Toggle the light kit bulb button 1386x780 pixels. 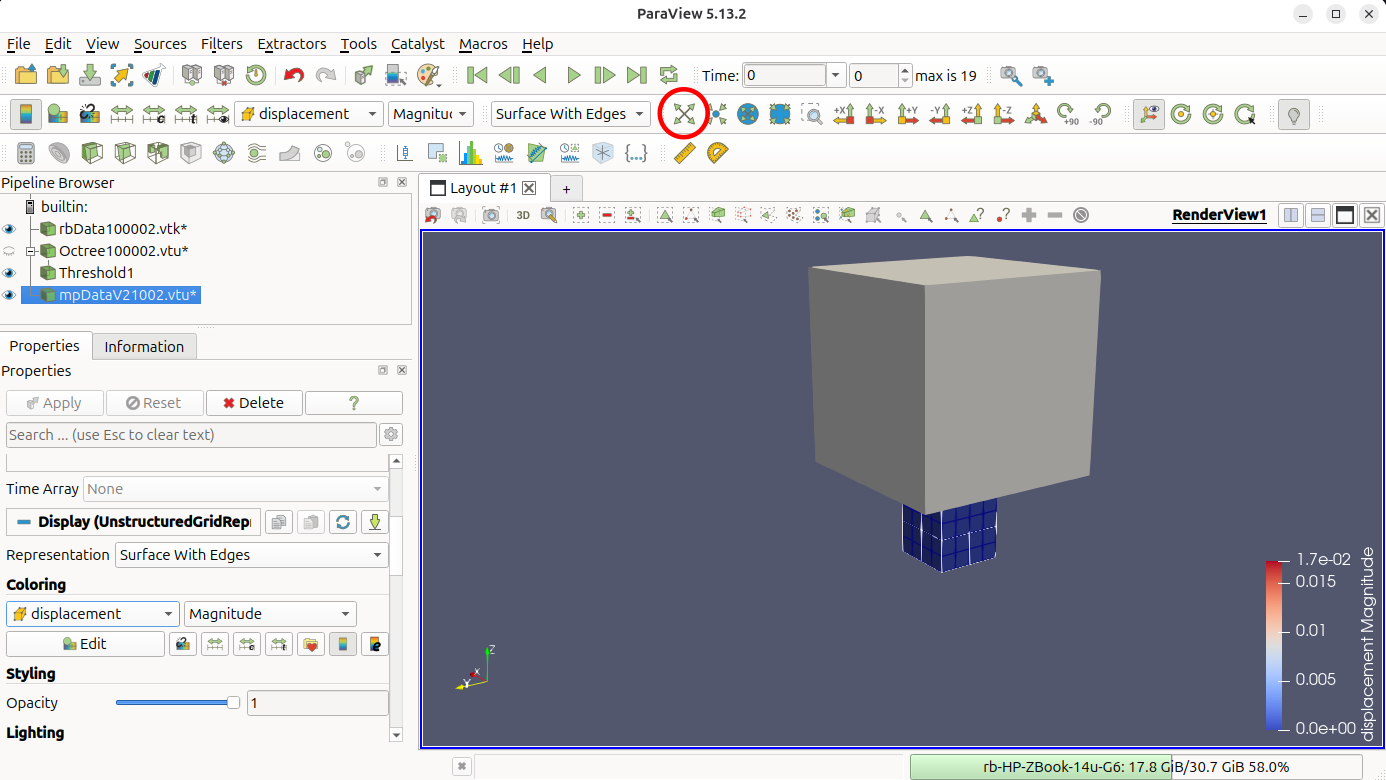[1294, 114]
